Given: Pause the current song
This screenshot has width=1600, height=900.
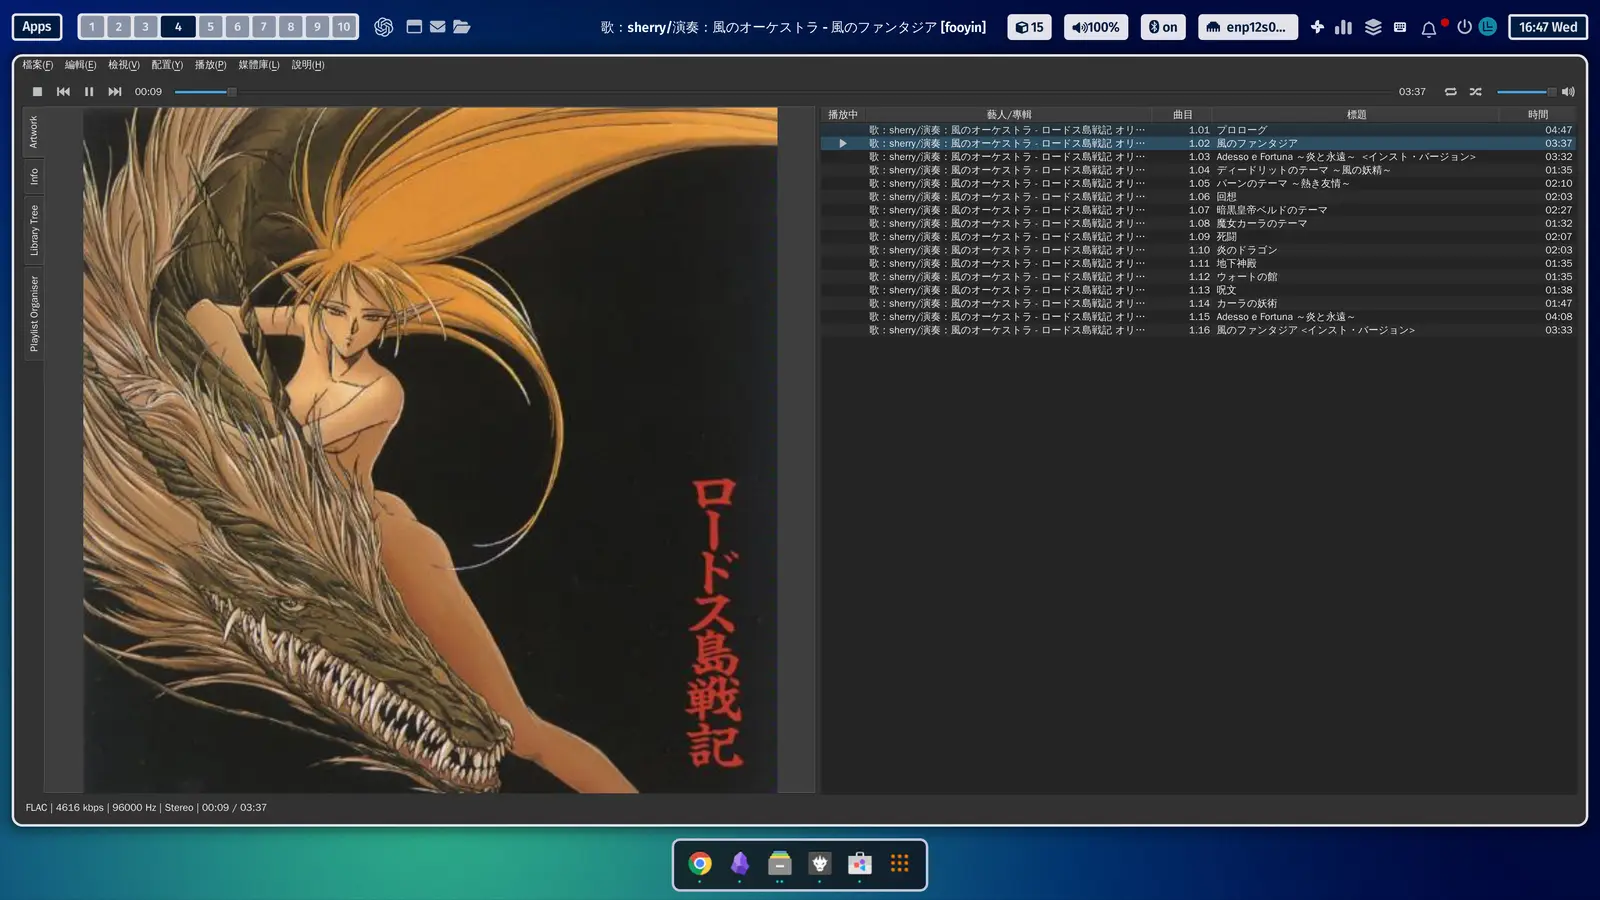Looking at the screenshot, I should (x=89, y=91).
